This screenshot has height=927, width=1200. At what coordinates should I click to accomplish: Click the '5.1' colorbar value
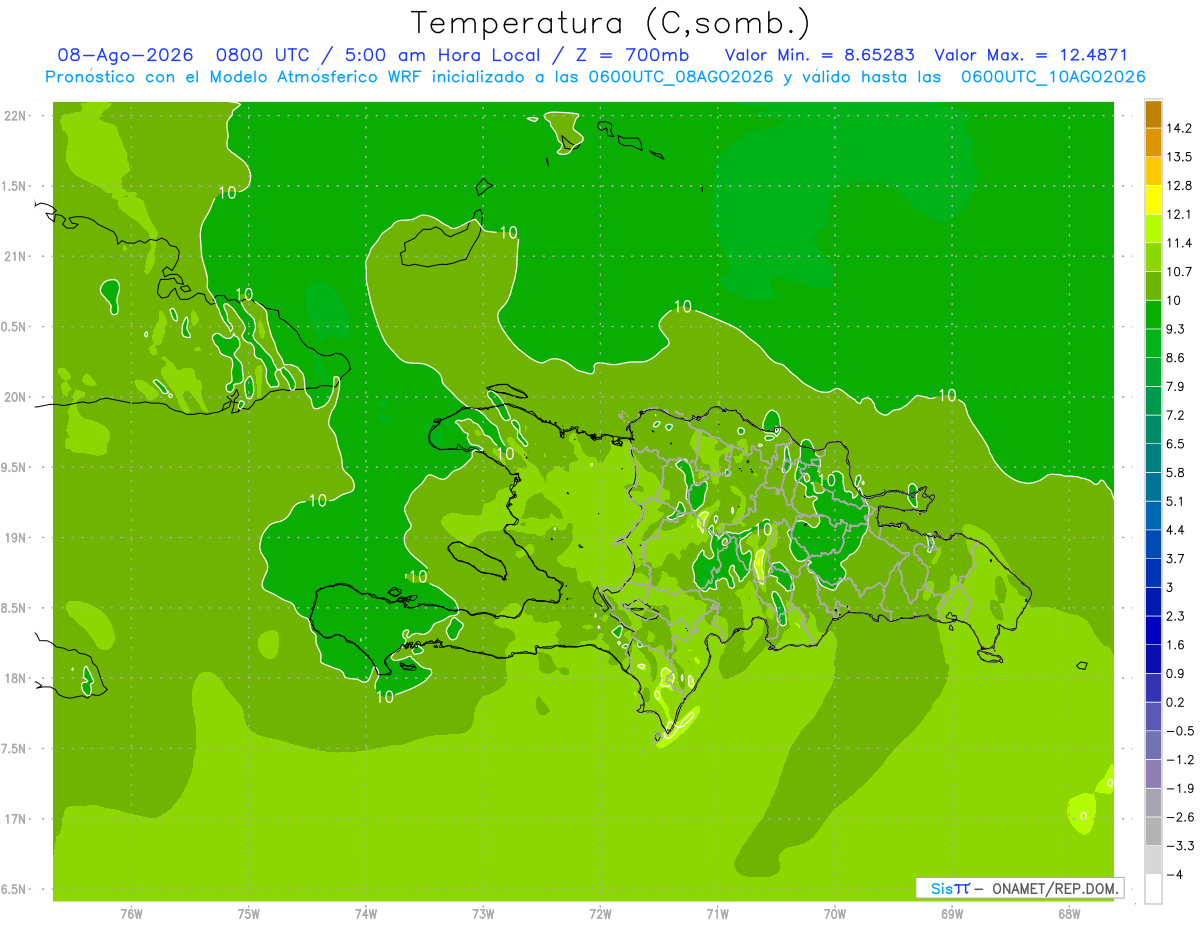pos(1177,501)
